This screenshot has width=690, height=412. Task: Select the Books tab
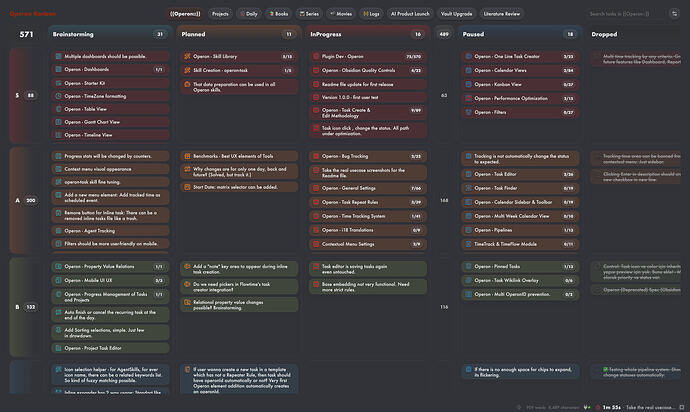pos(279,14)
